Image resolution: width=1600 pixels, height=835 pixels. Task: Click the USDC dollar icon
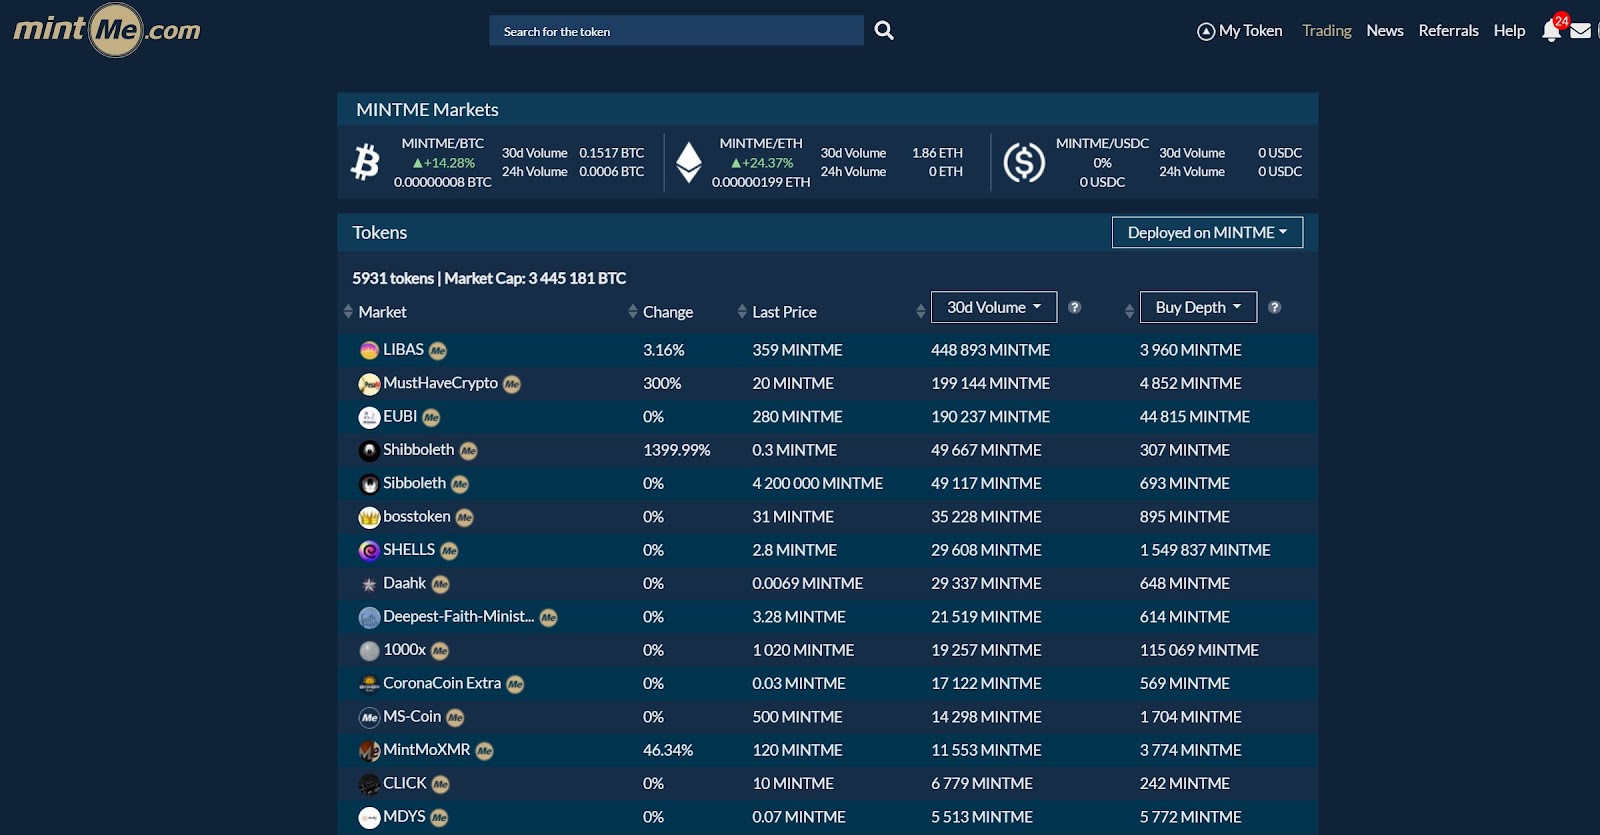coord(1024,162)
